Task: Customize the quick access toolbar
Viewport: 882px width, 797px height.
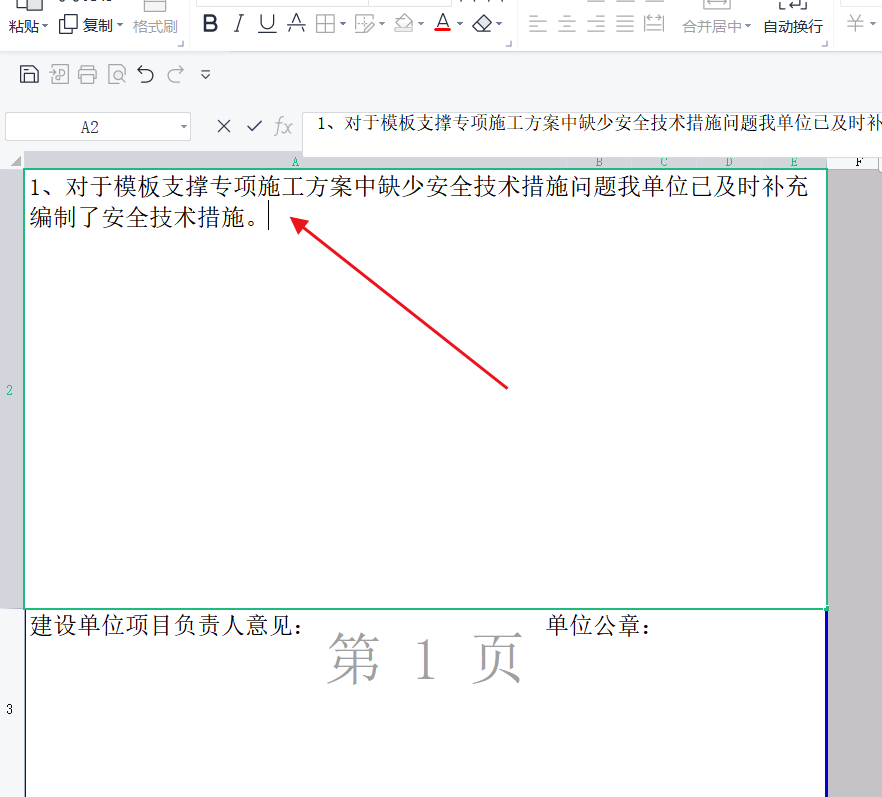Action: [205, 74]
